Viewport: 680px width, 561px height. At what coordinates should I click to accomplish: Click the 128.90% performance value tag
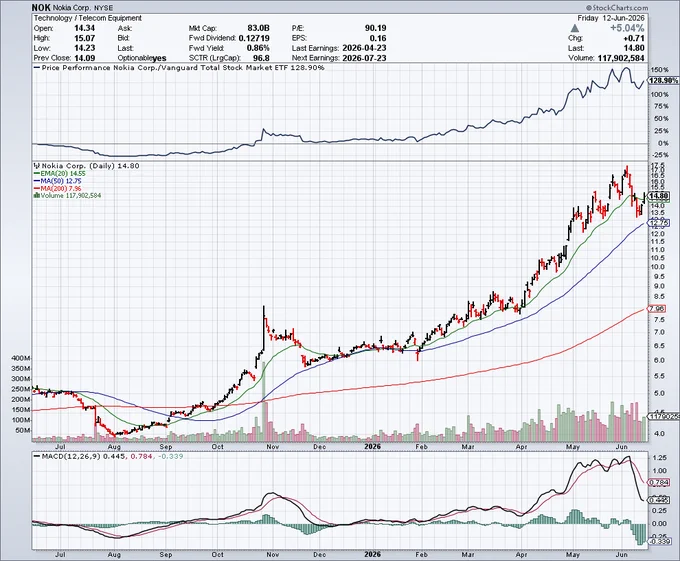pos(664,81)
